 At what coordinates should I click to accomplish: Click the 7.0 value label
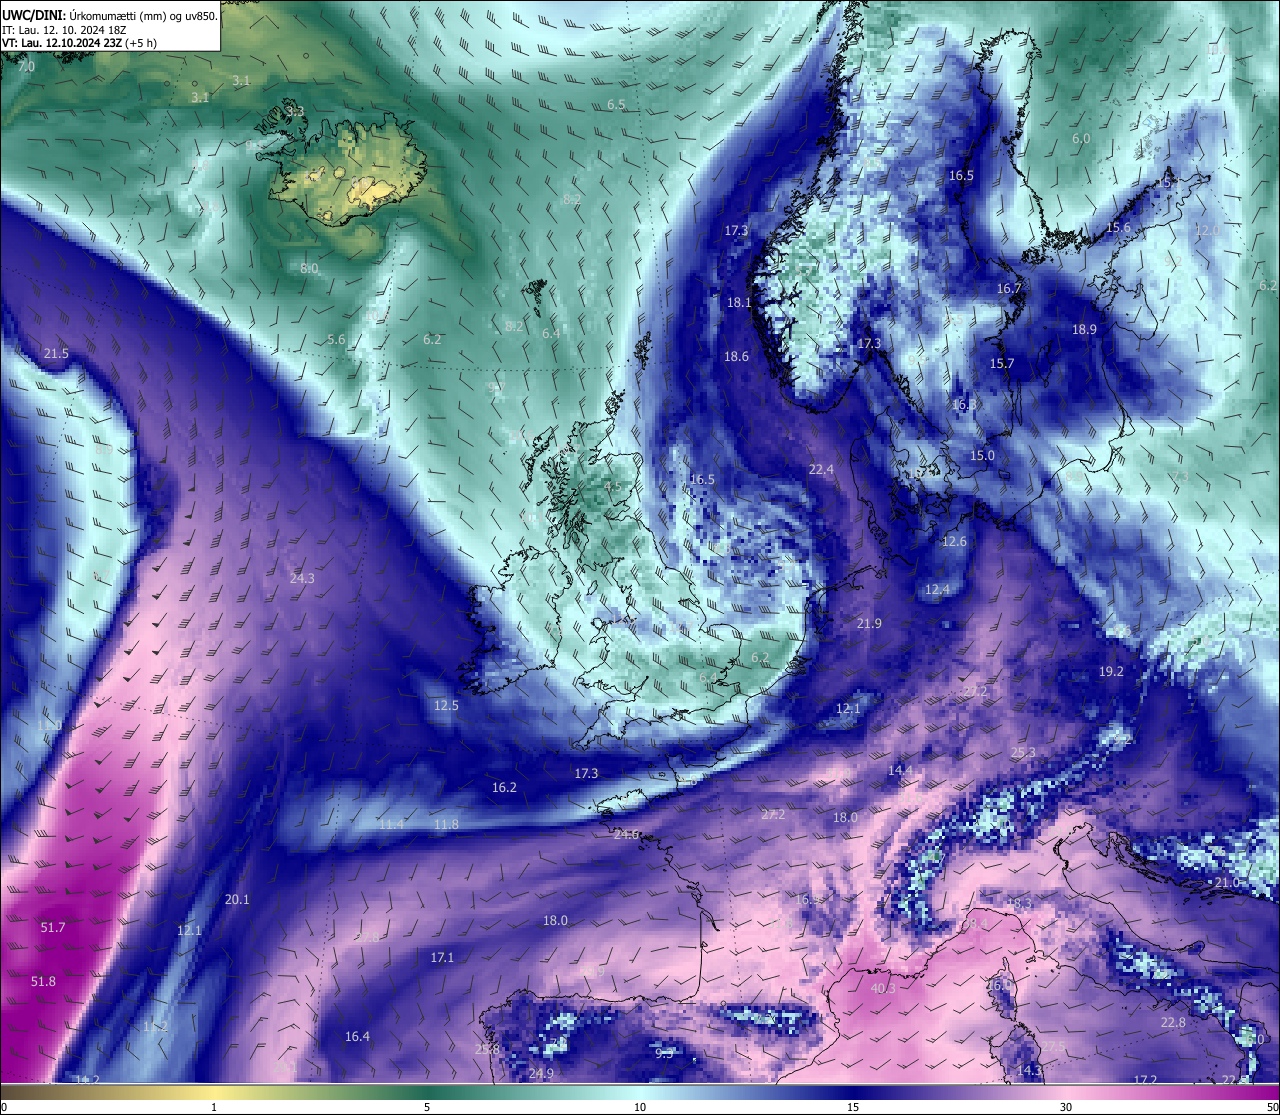tap(26, 67)
